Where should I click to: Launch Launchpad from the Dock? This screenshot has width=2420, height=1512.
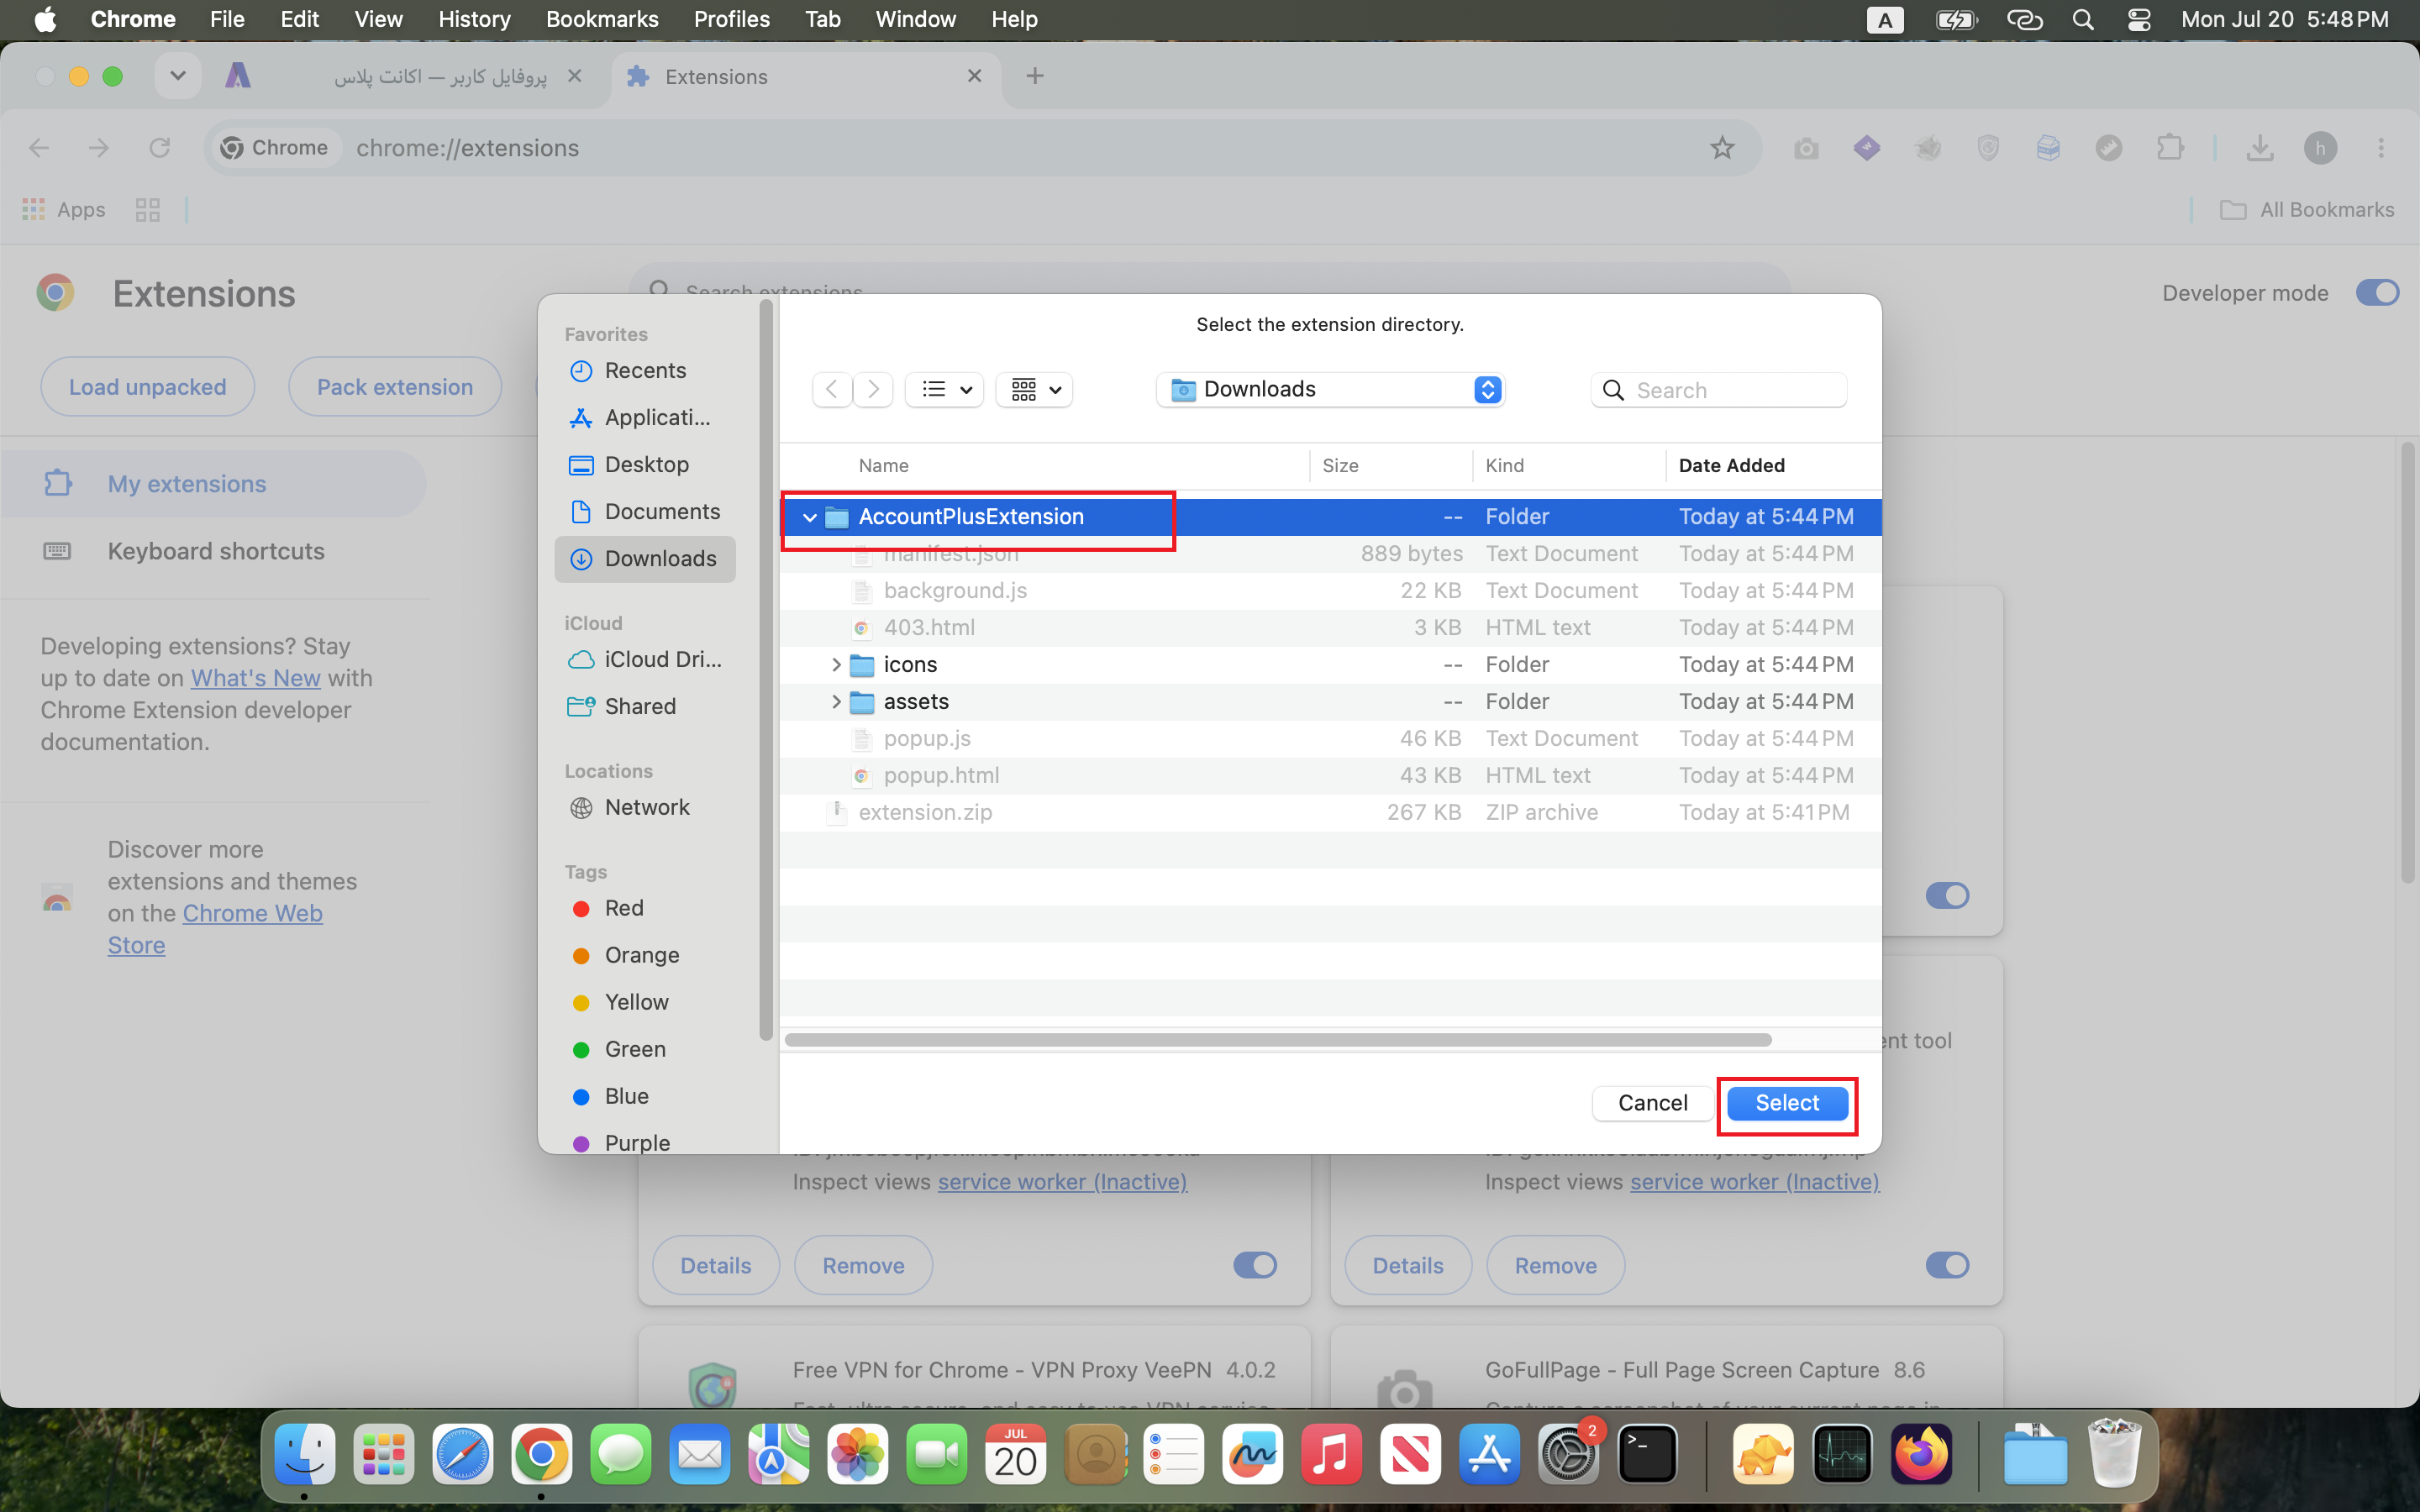(384, 1454)
